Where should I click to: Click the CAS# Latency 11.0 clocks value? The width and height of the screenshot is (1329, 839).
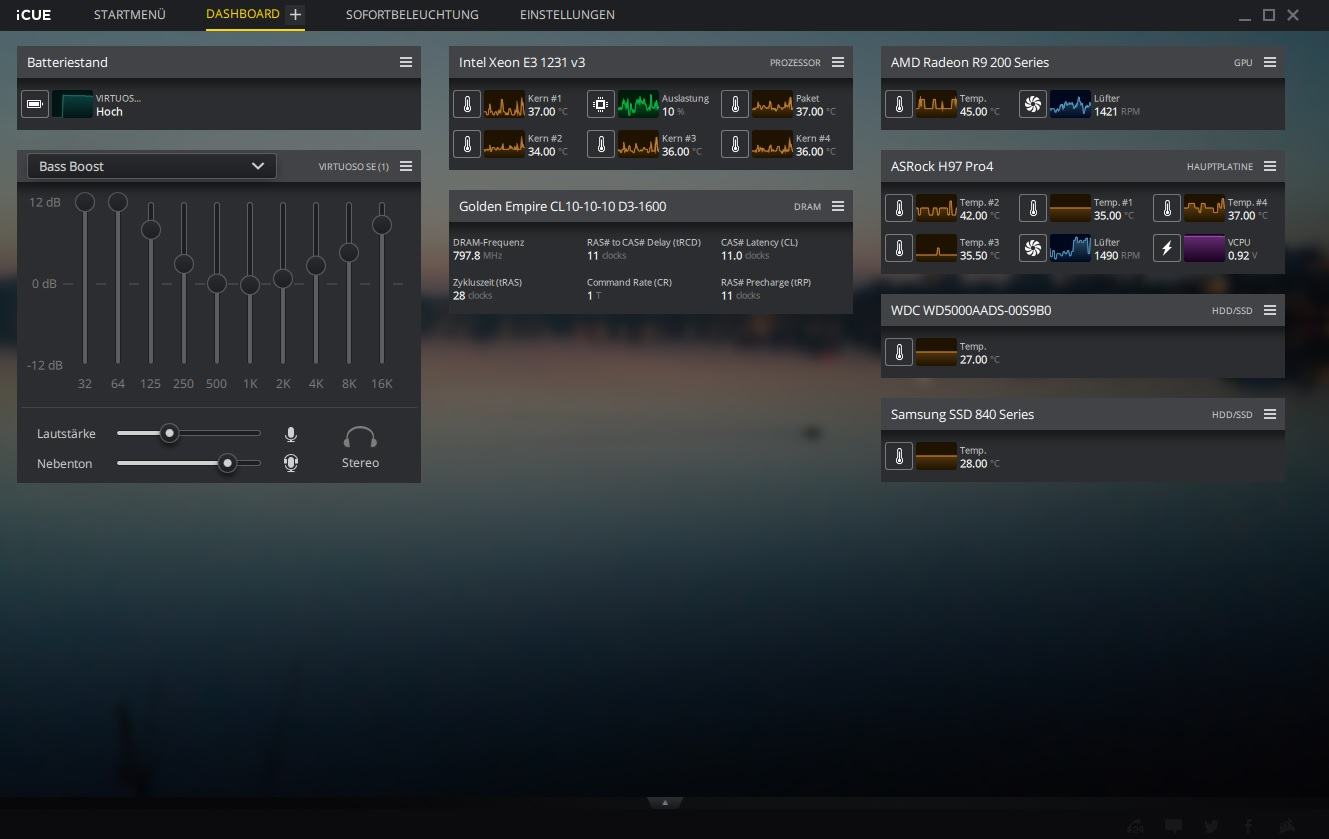[745, 256]
